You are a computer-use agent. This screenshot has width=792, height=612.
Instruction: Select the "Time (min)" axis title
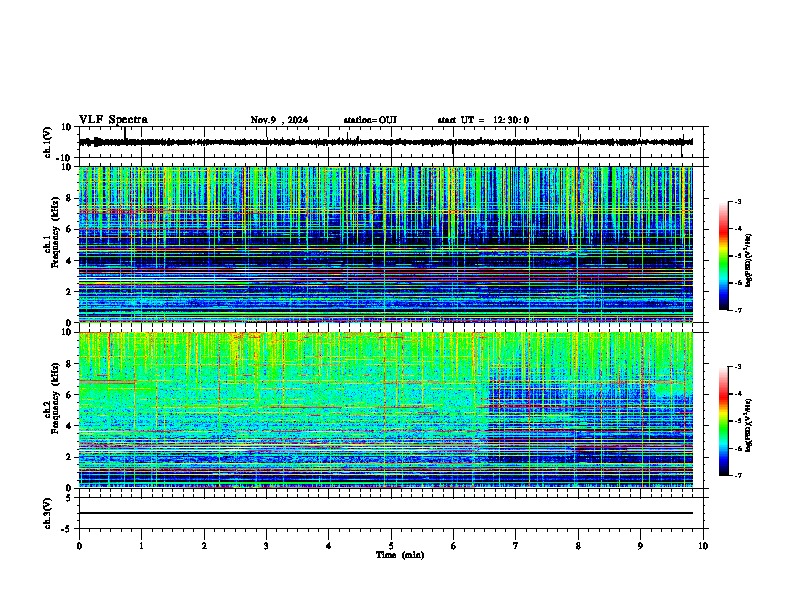400,555
